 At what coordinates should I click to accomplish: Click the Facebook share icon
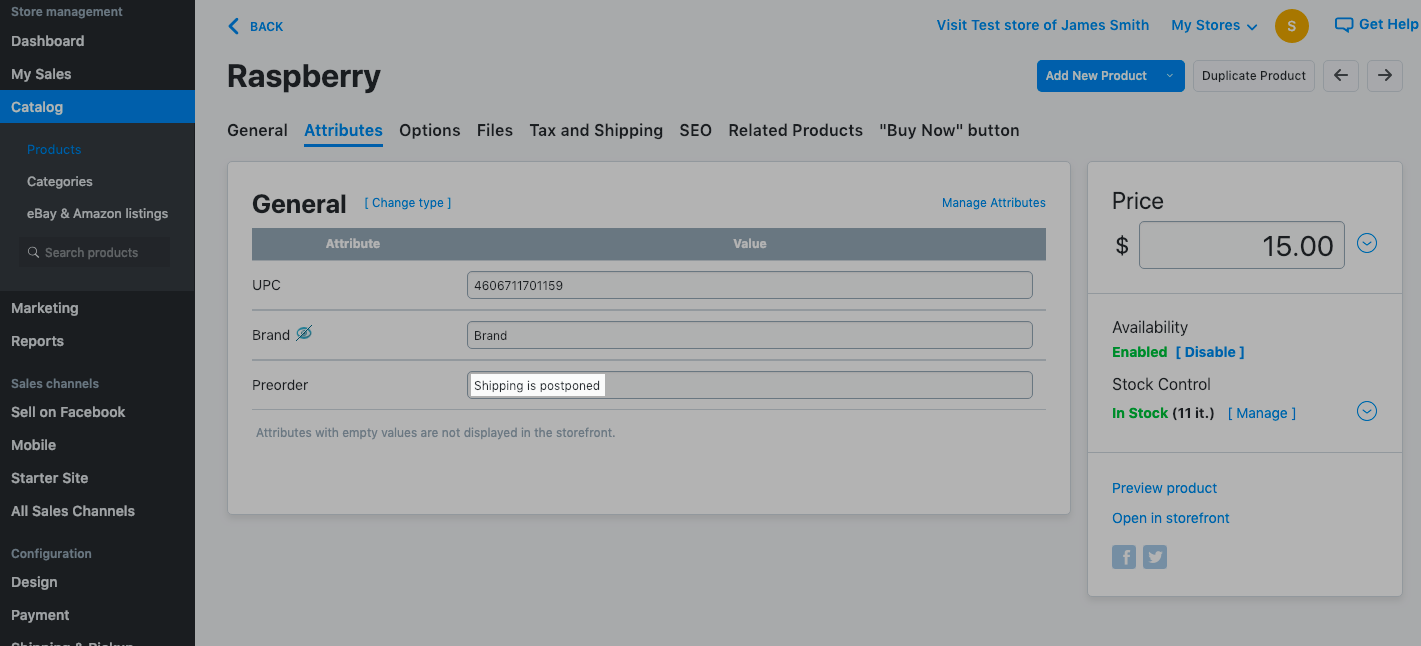coord(1124,557)
